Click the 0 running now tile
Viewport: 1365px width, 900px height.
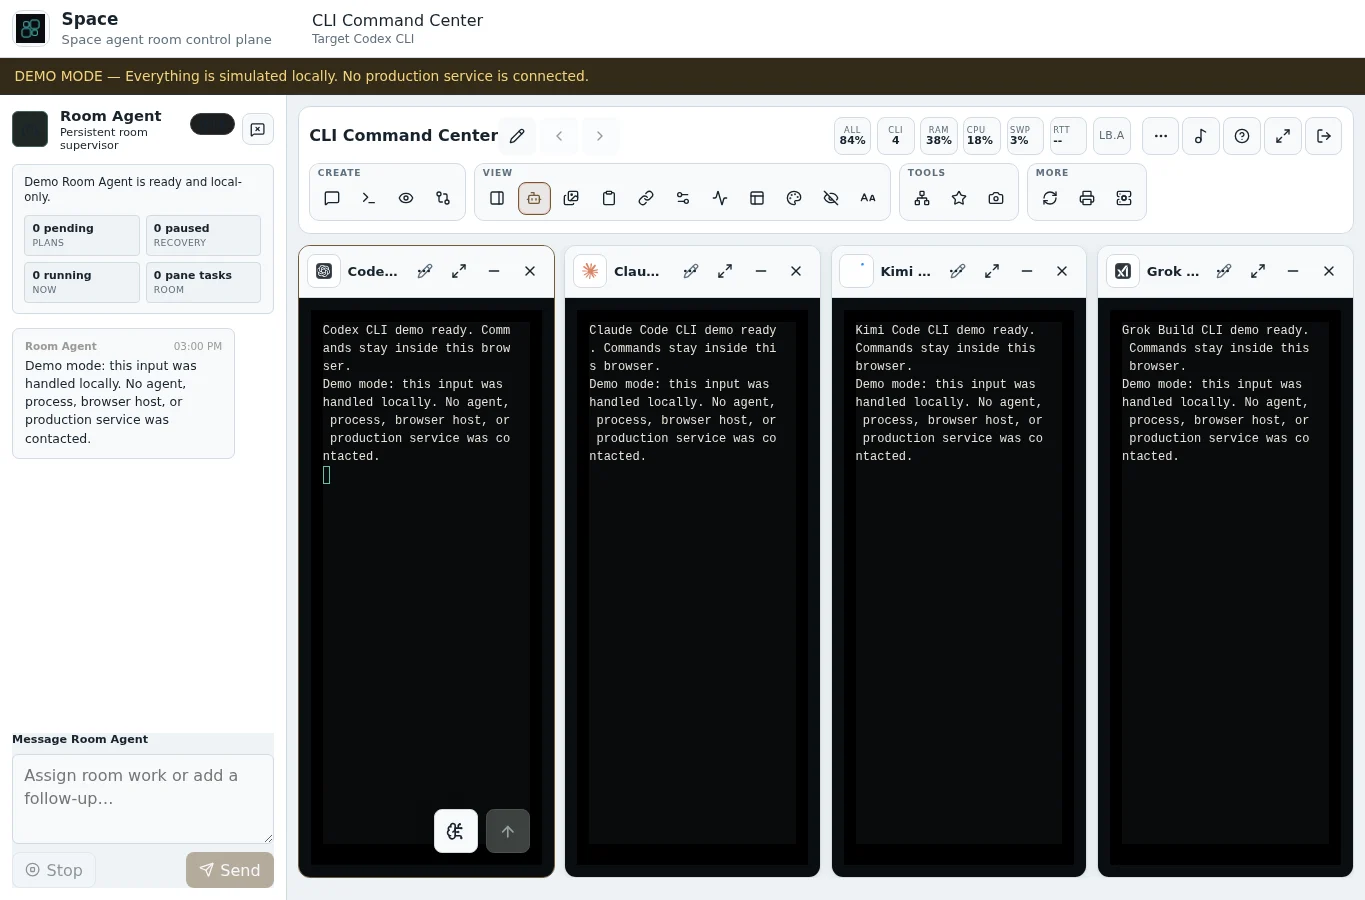tap(82, 282)
